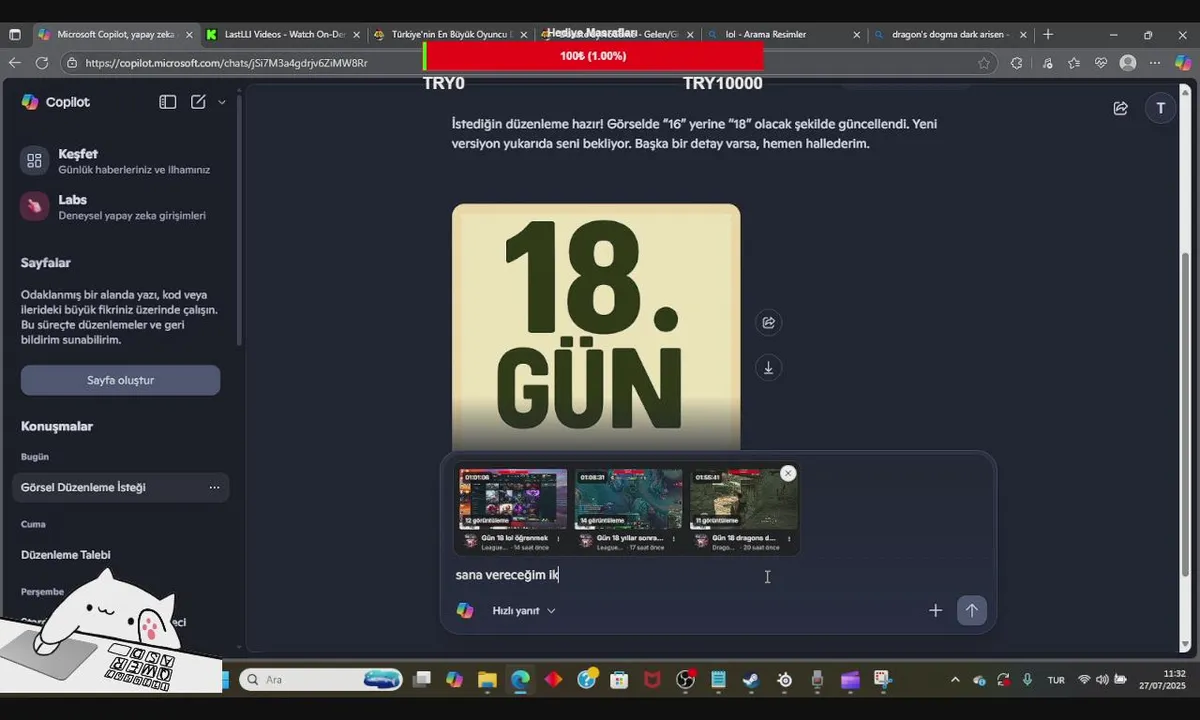1200x720 pixels.
Task: Click the Sayfa oluştur button
Action: [120, 380]
